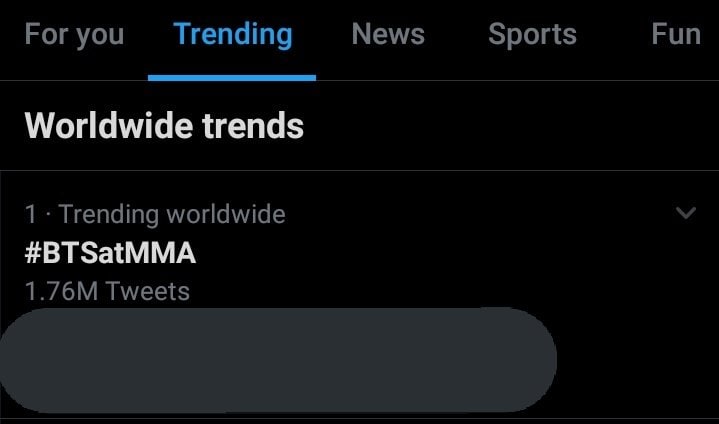
Task: Click blank area right of Worldwide trends
Action: coord(500,126)
